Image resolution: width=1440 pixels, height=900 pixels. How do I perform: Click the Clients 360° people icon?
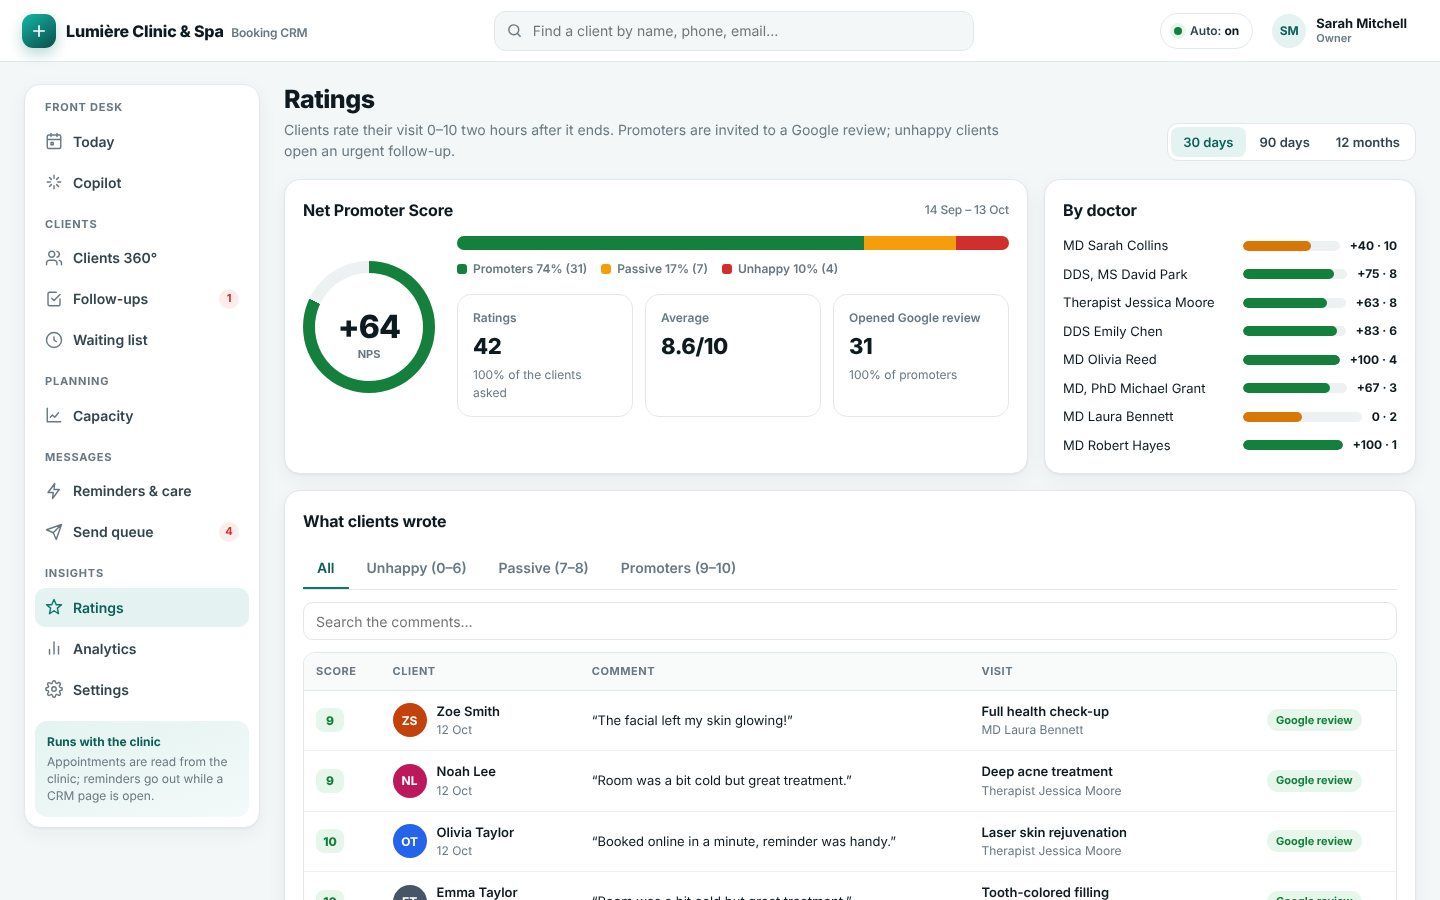point(54,258)
